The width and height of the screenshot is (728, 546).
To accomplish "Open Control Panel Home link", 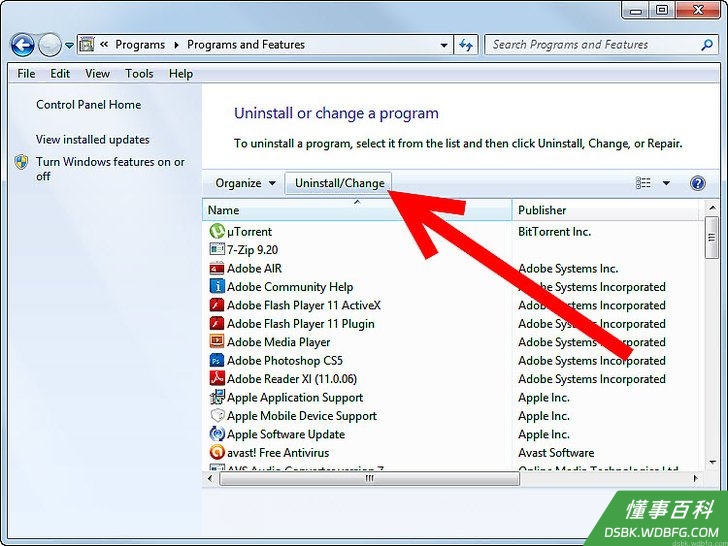I will pyautogui.click(x=89, y=104).
